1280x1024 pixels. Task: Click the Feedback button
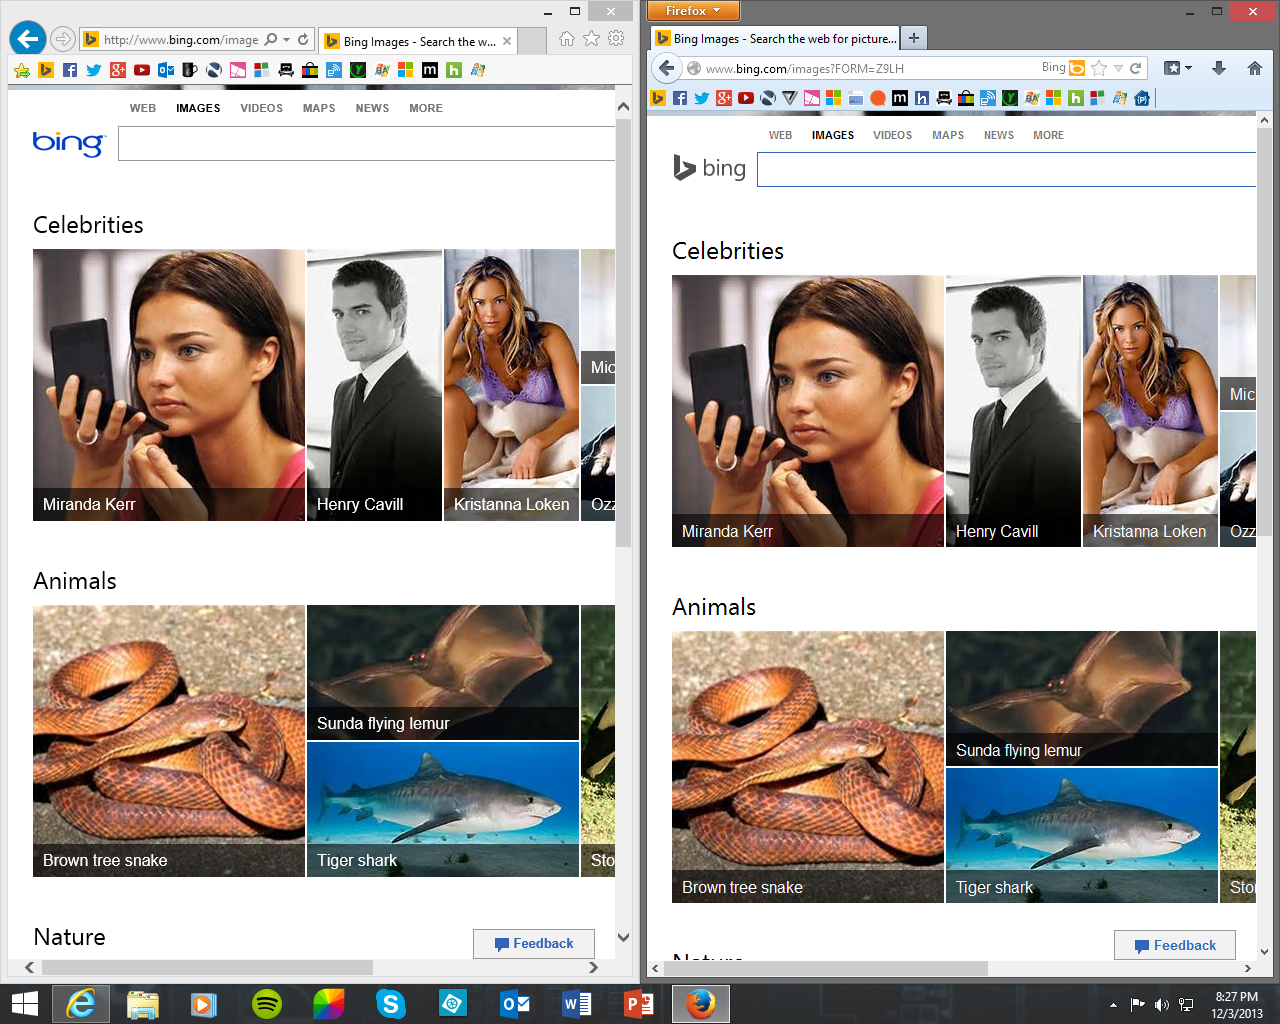[1174, 944]
